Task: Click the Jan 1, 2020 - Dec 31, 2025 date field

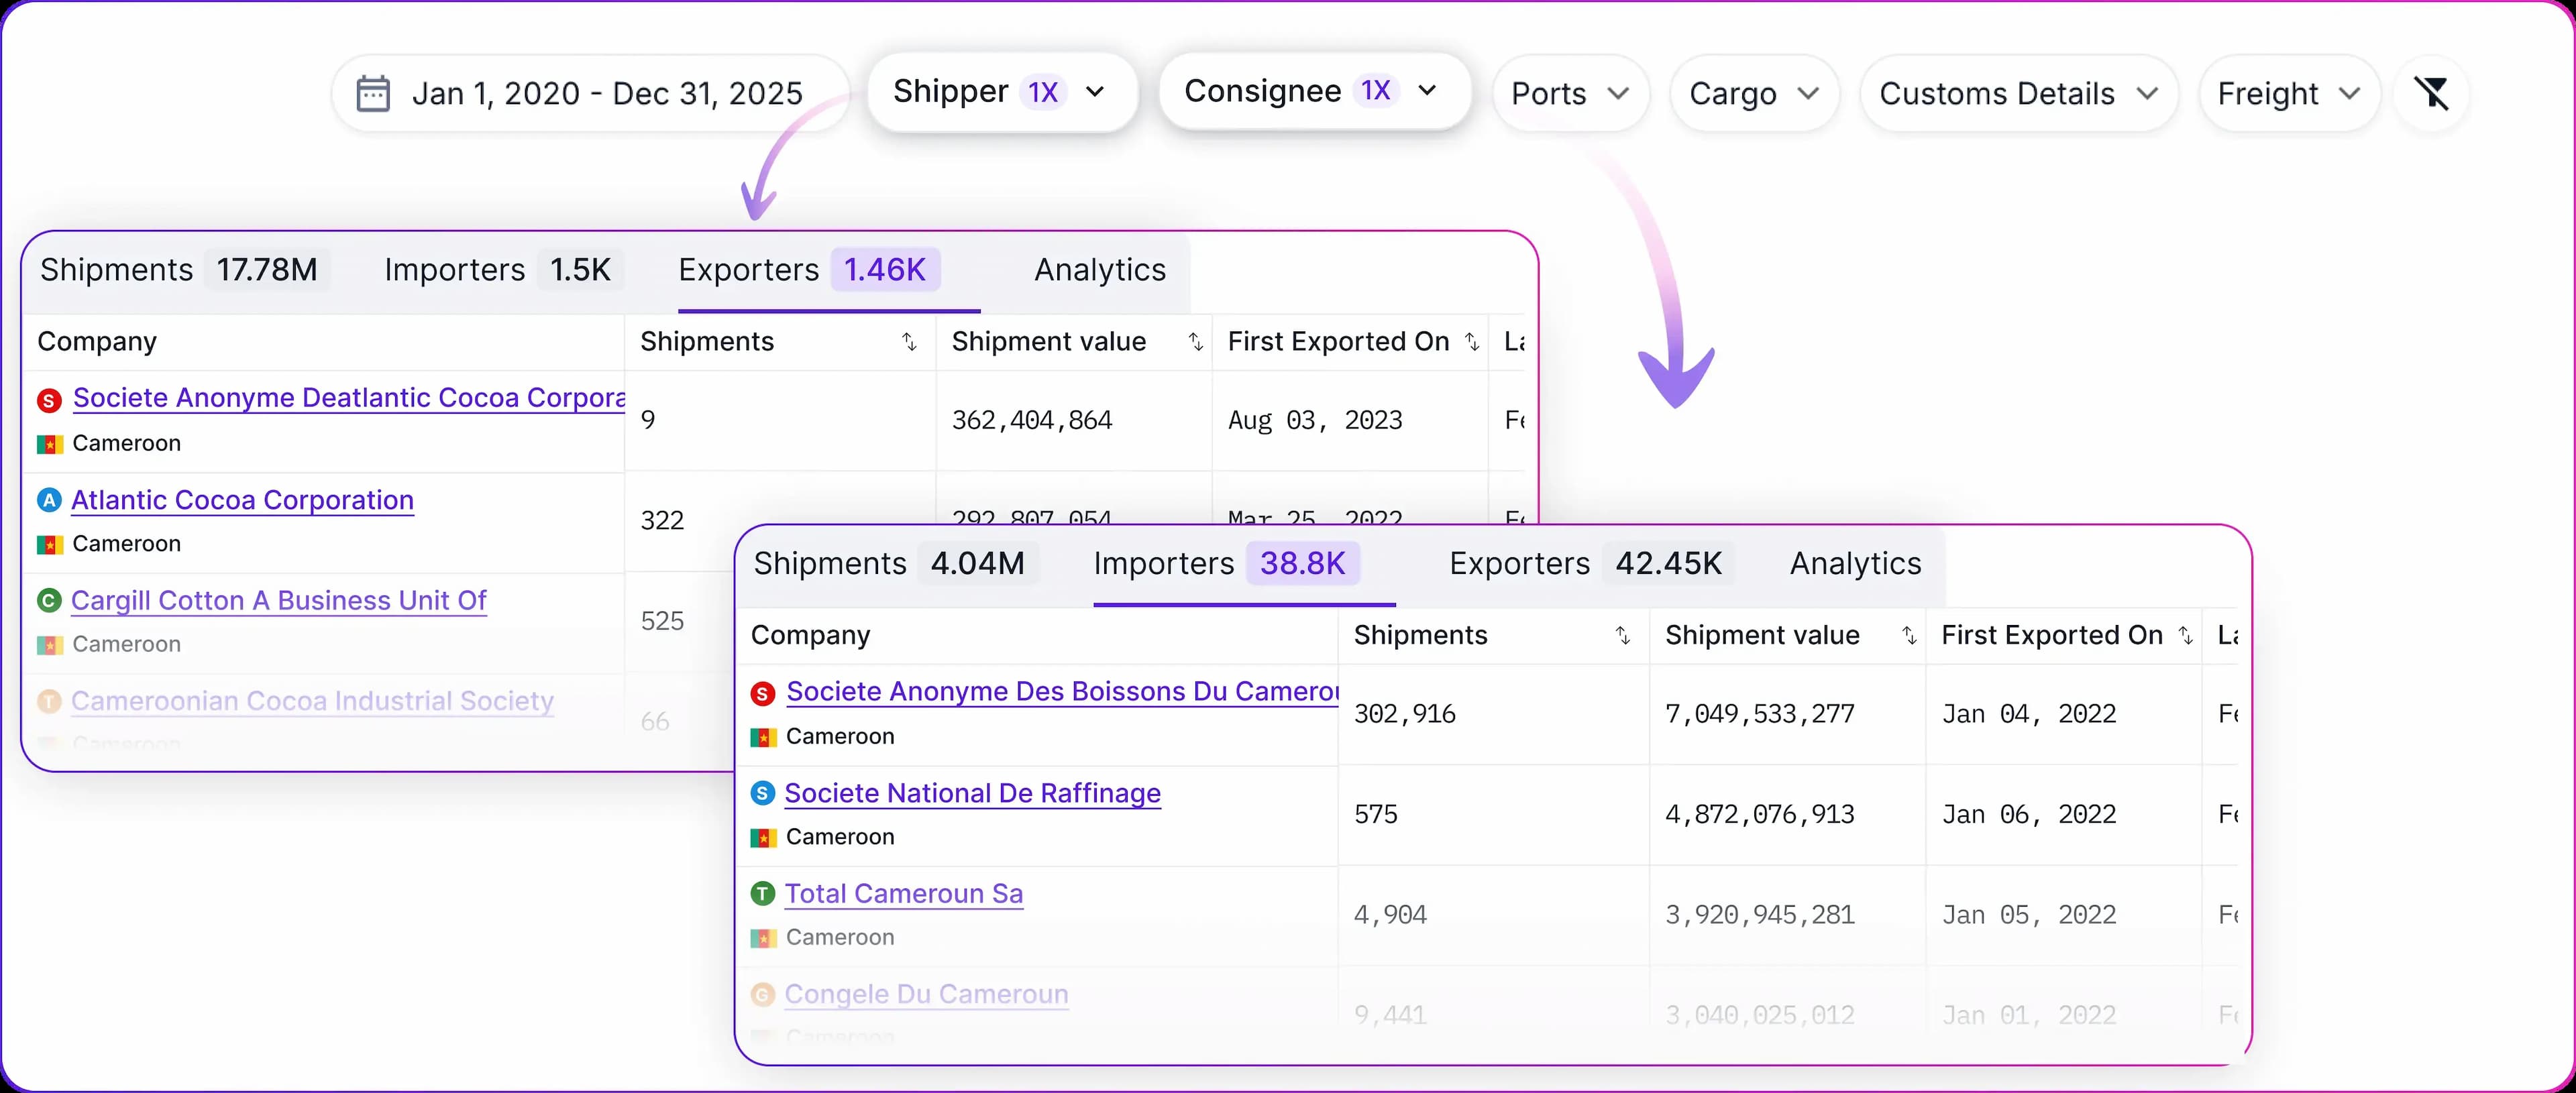Action: click(x=606, y=94)
